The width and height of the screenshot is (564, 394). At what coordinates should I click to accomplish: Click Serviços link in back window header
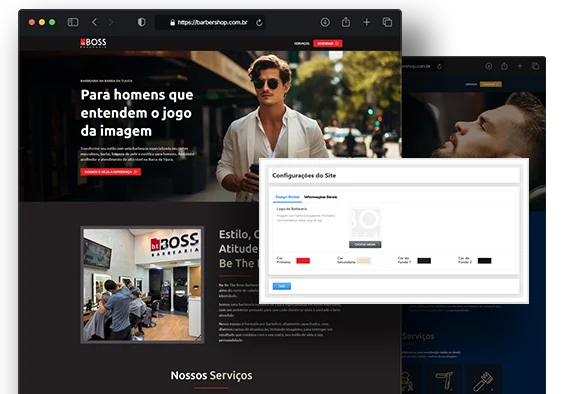click(x=471, y=85)
